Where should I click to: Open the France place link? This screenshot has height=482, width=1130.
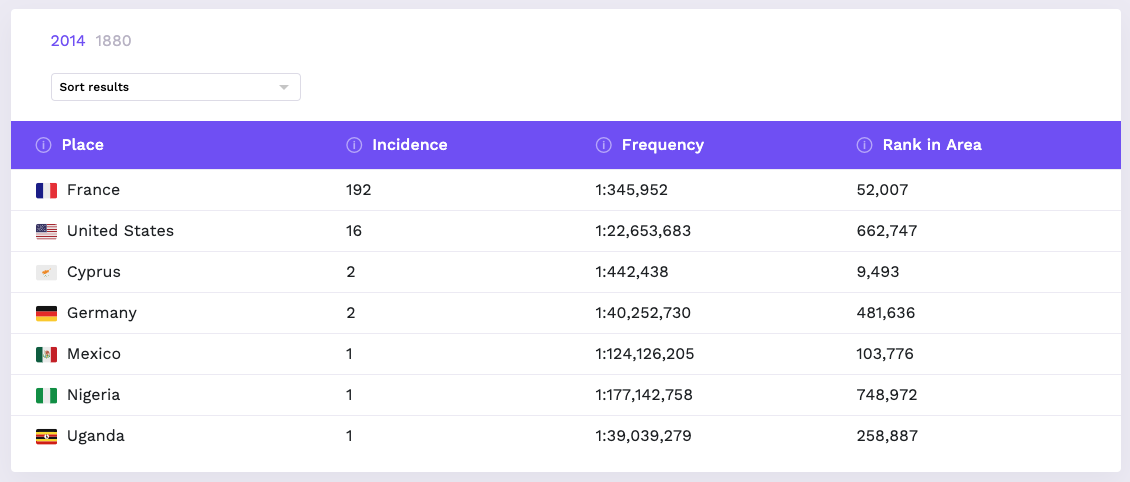point(93,190)
